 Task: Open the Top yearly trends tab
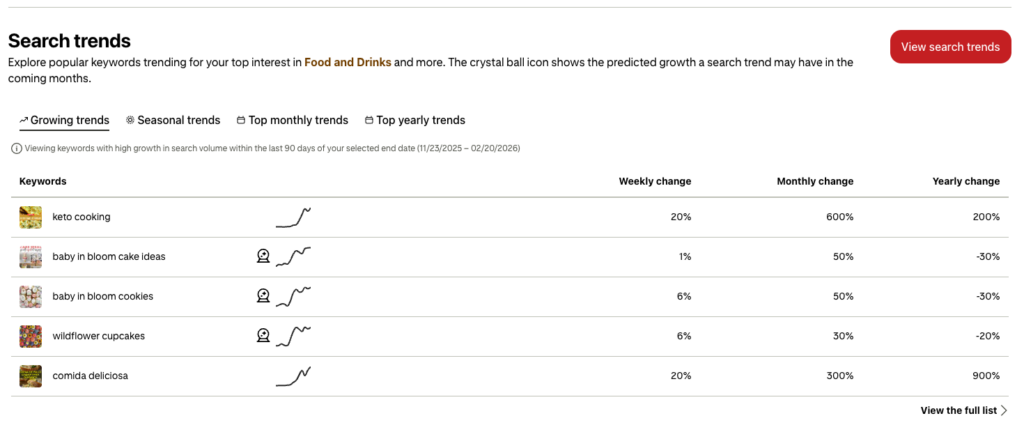[x=415, y=120]
